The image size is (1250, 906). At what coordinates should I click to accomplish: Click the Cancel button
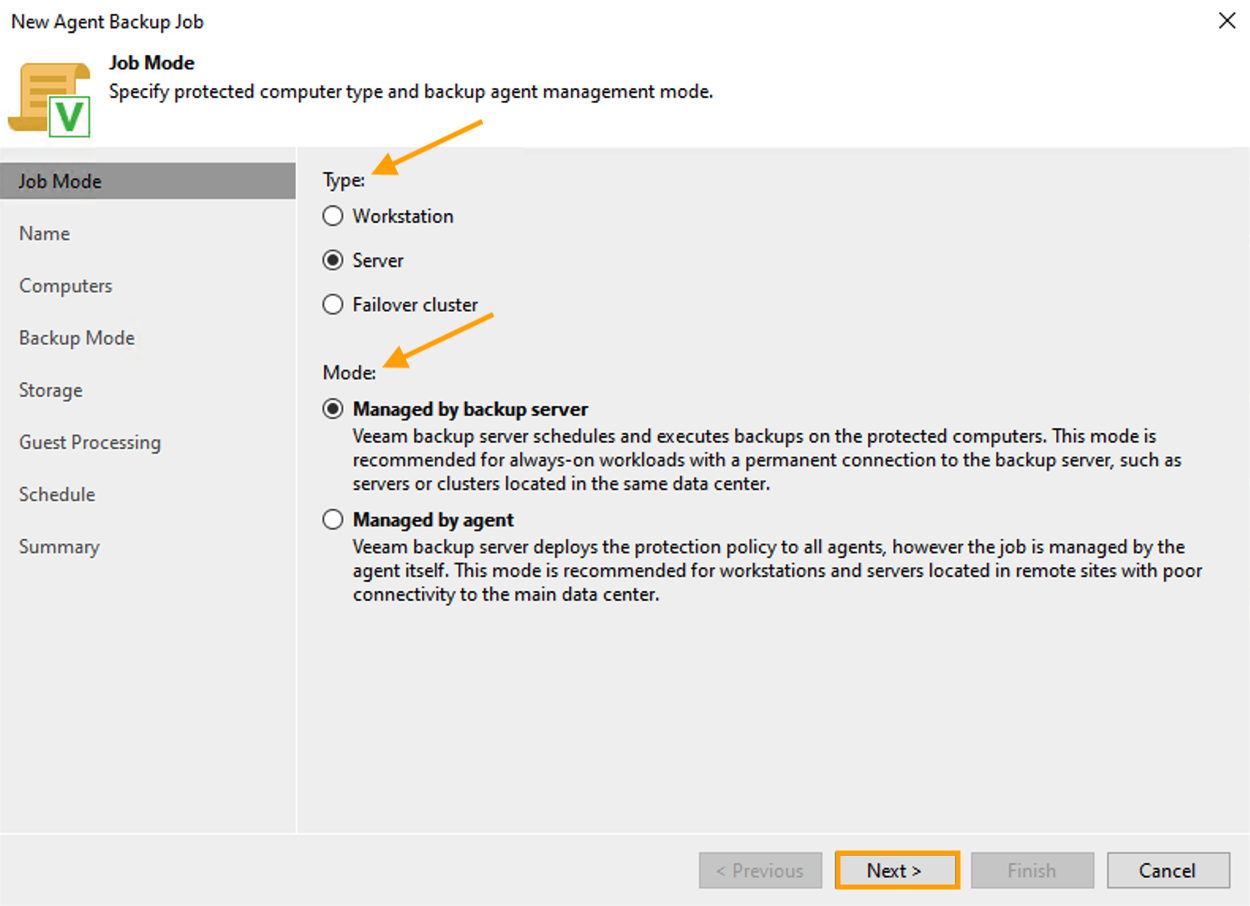(x=1167, y=870)
